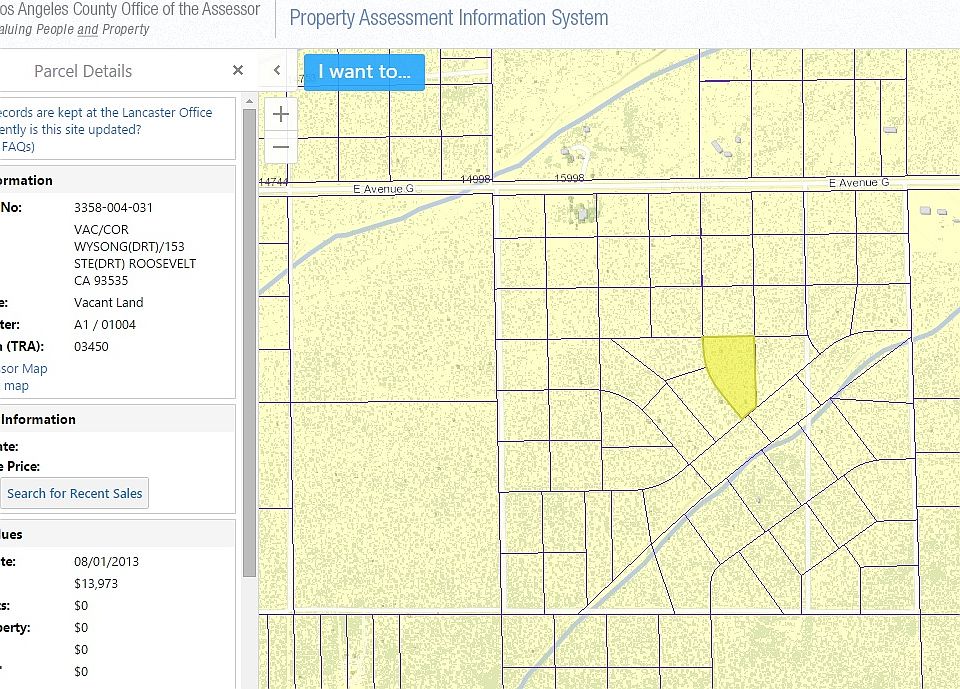This screenshot has width=960, height=689.
Task: Click the parcel details scrollbar thumb
Action: point(249,343)
